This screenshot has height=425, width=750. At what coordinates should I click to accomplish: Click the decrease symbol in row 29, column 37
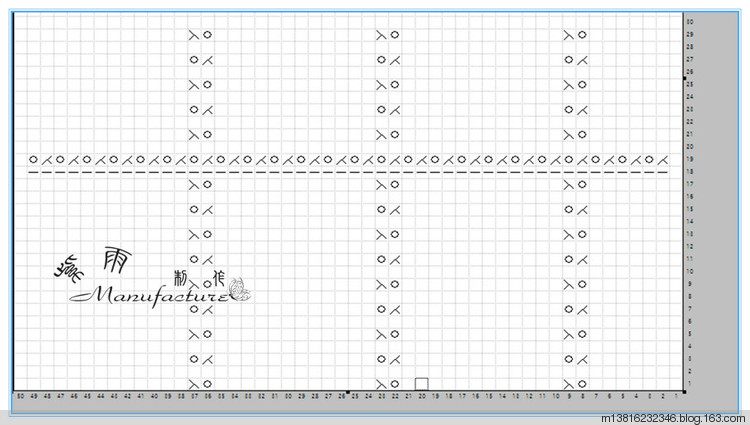[x=194, y=35]
